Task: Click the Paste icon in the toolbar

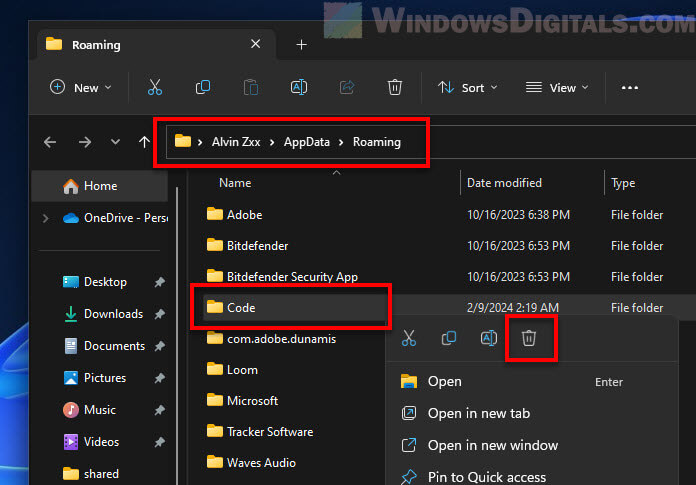Action: pos(251,87)
